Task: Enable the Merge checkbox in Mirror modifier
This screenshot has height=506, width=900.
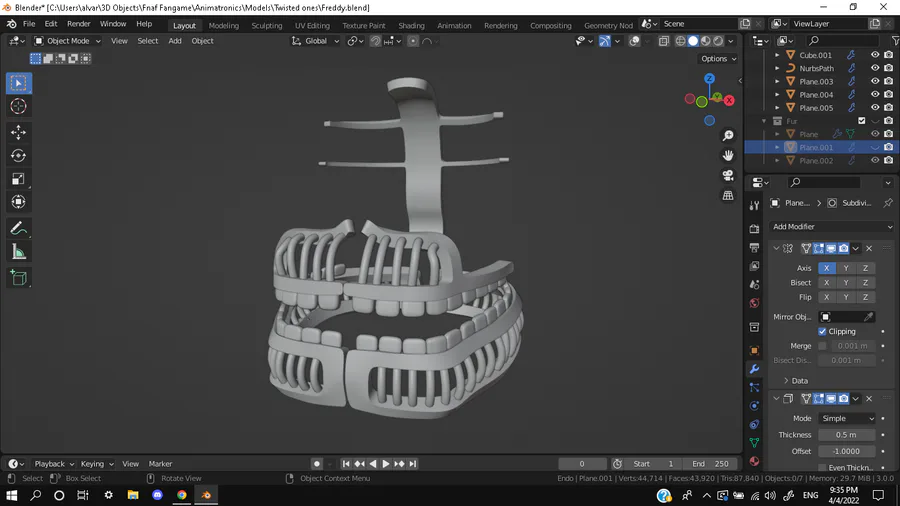Action: 822,346
